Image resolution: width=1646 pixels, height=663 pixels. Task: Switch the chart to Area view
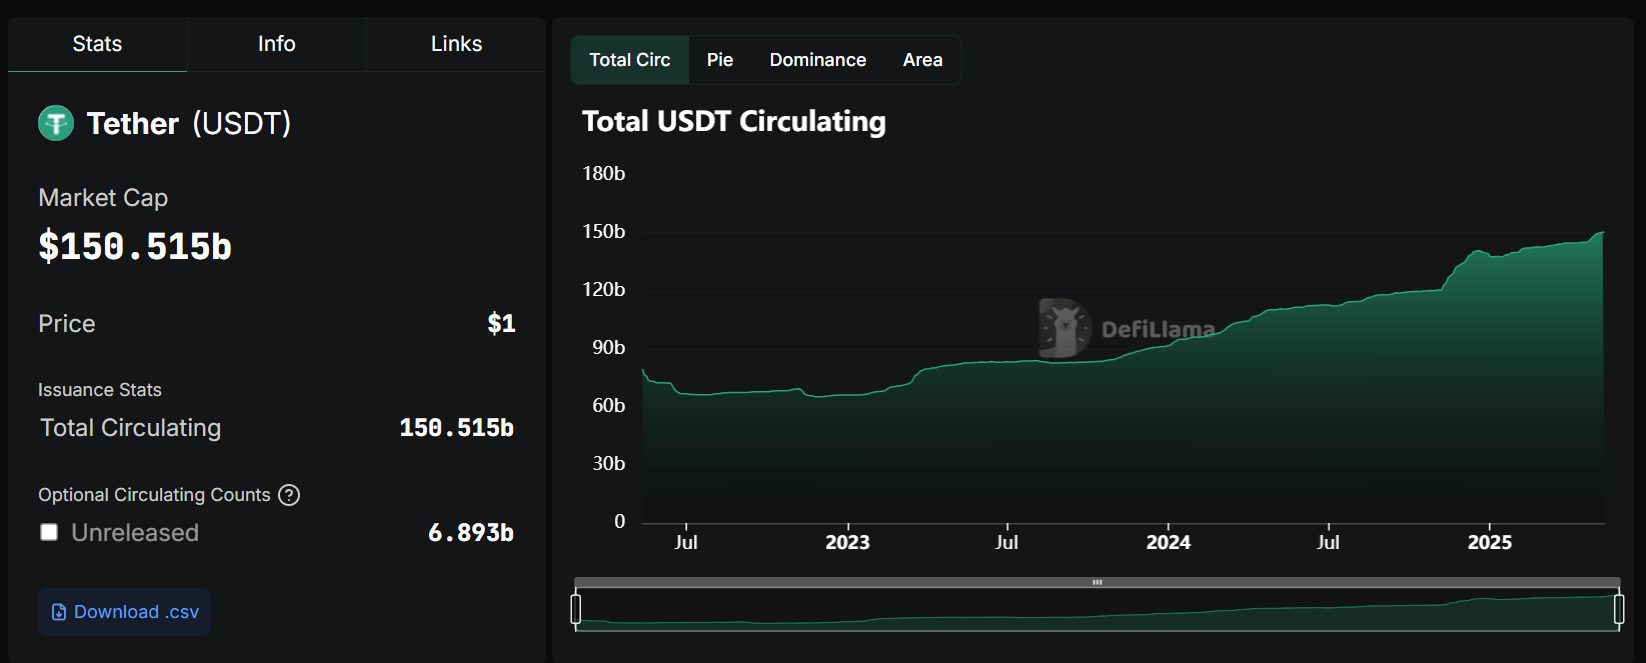(923, 60)
